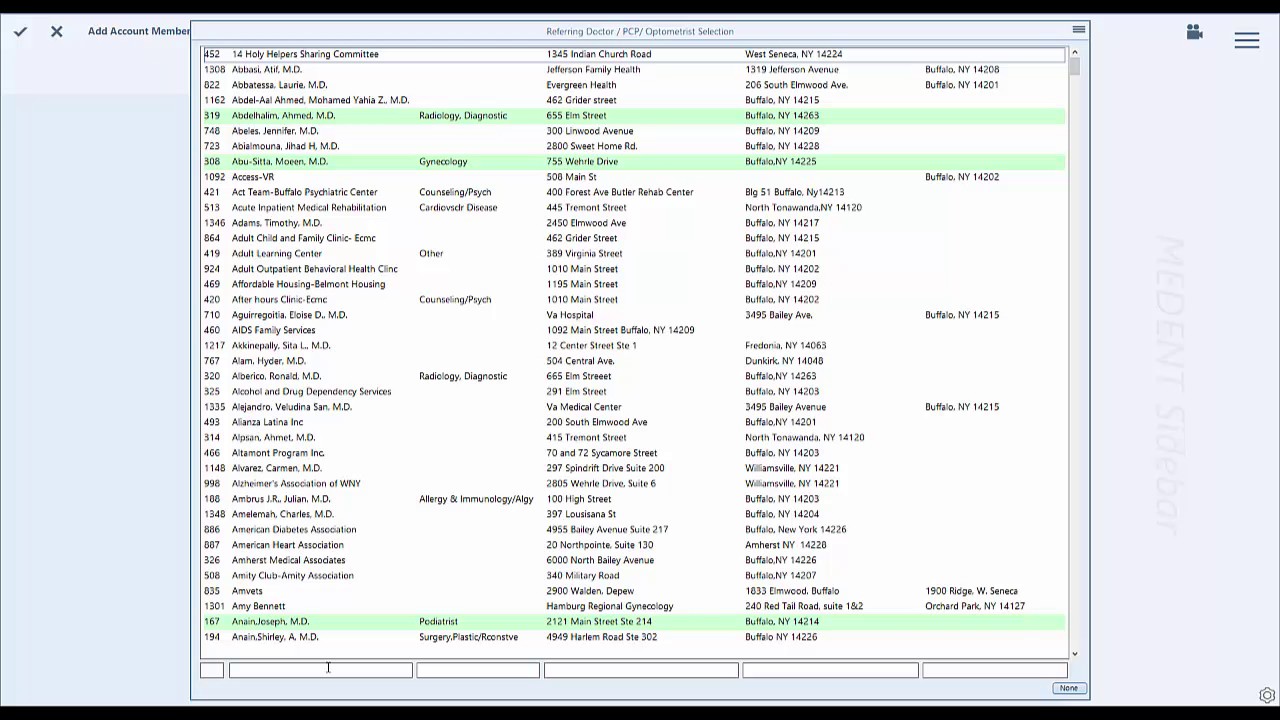
Task: Click the last filter input field beside None
Action: click(x=995, y=670)
